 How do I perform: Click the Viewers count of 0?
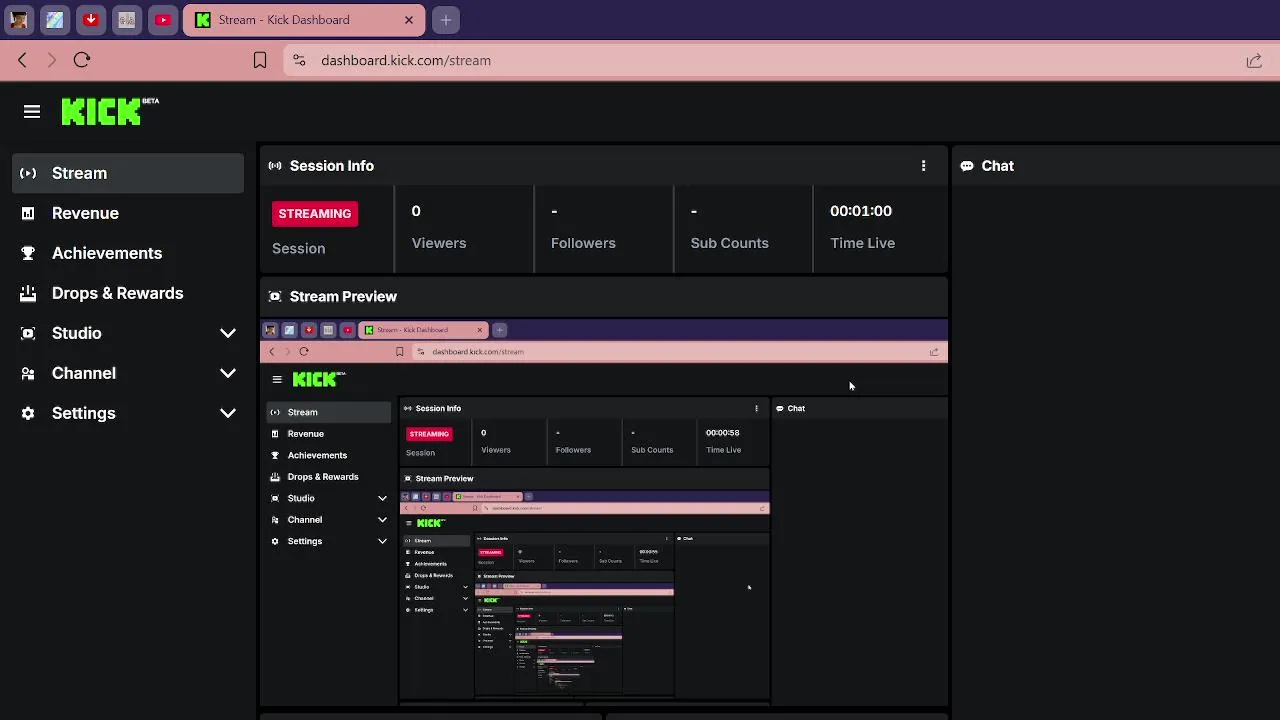coord(416,211)
